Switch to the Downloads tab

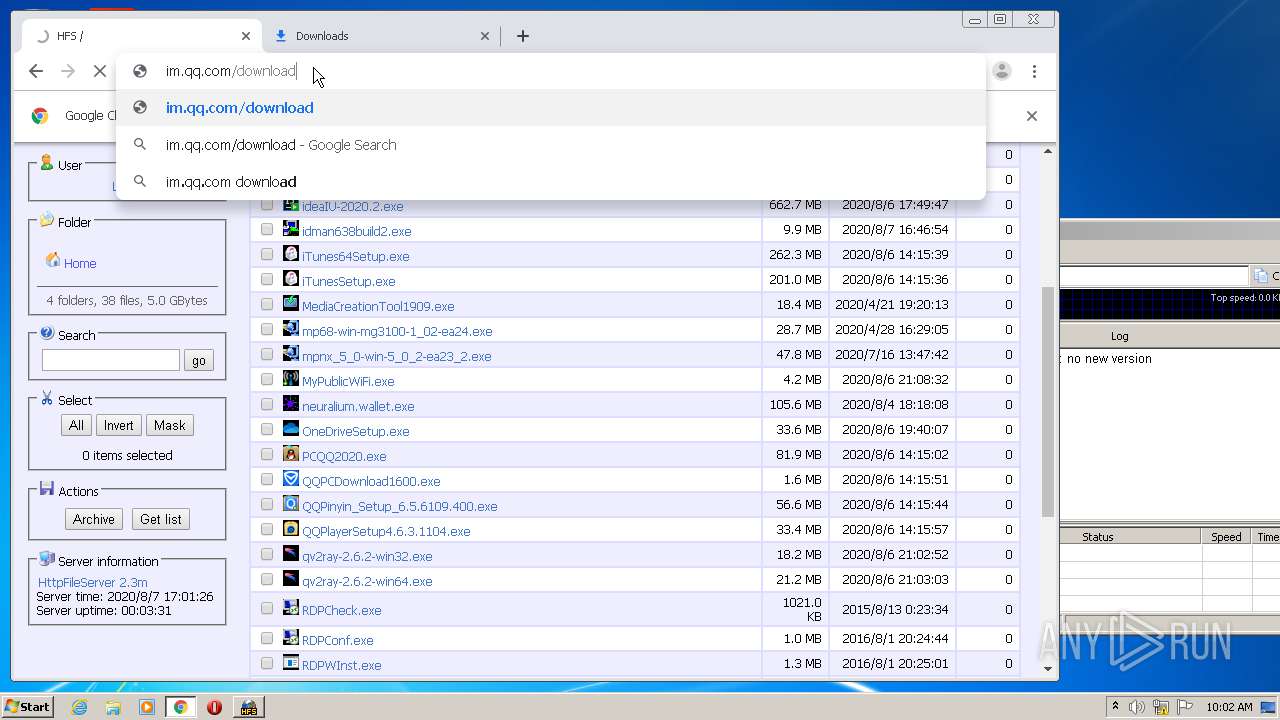point(381,36)
